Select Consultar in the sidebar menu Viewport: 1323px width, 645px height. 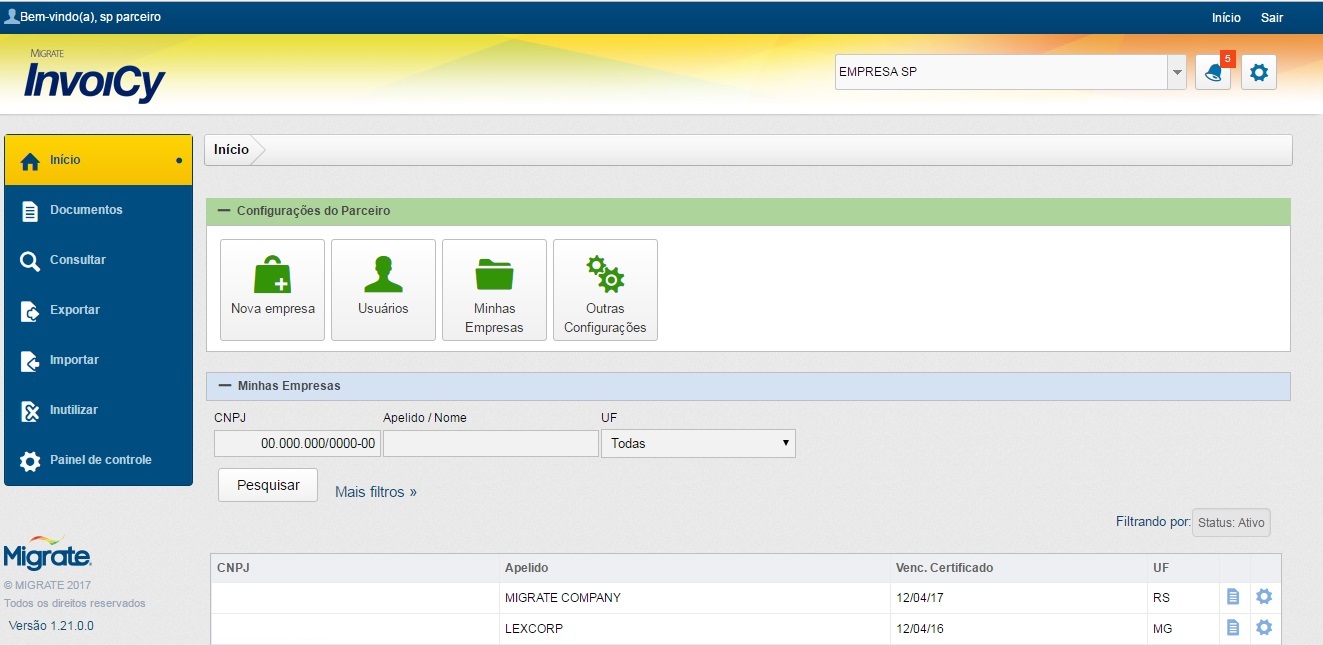click(78, 260)
